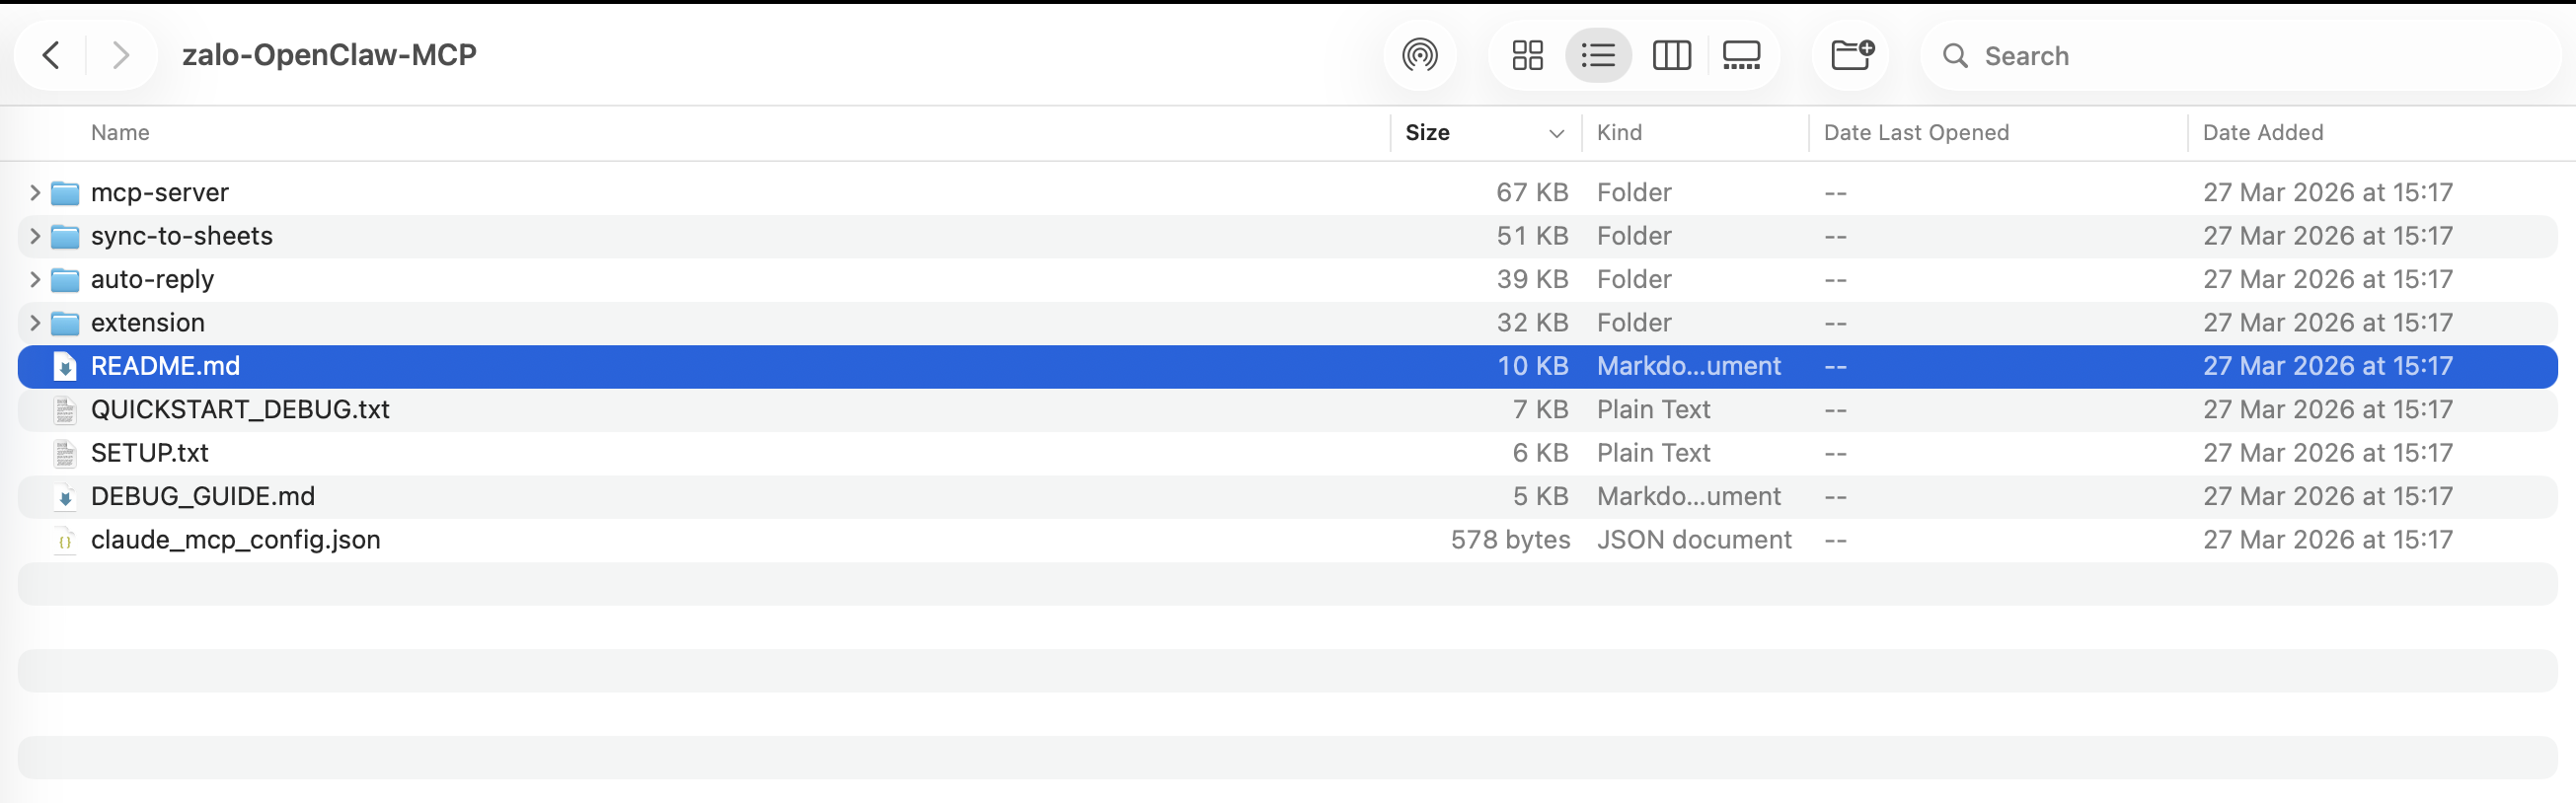Viewport: 2576px width, 803px height.
Task: Select the DEBUG_GUIDE.md file icon
Action: (x=65, y=497)
